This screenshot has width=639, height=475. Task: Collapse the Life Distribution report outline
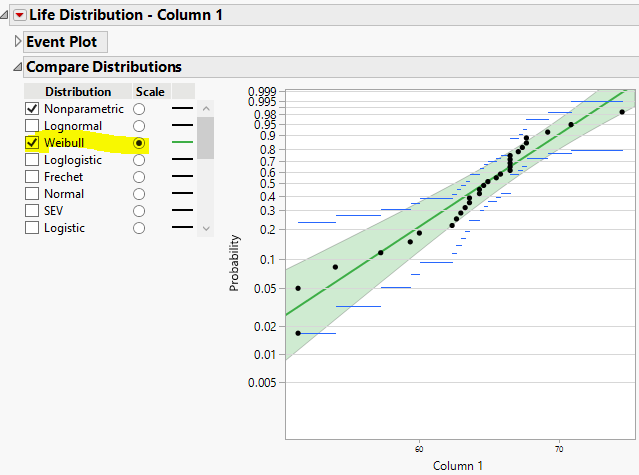[4, 15]
